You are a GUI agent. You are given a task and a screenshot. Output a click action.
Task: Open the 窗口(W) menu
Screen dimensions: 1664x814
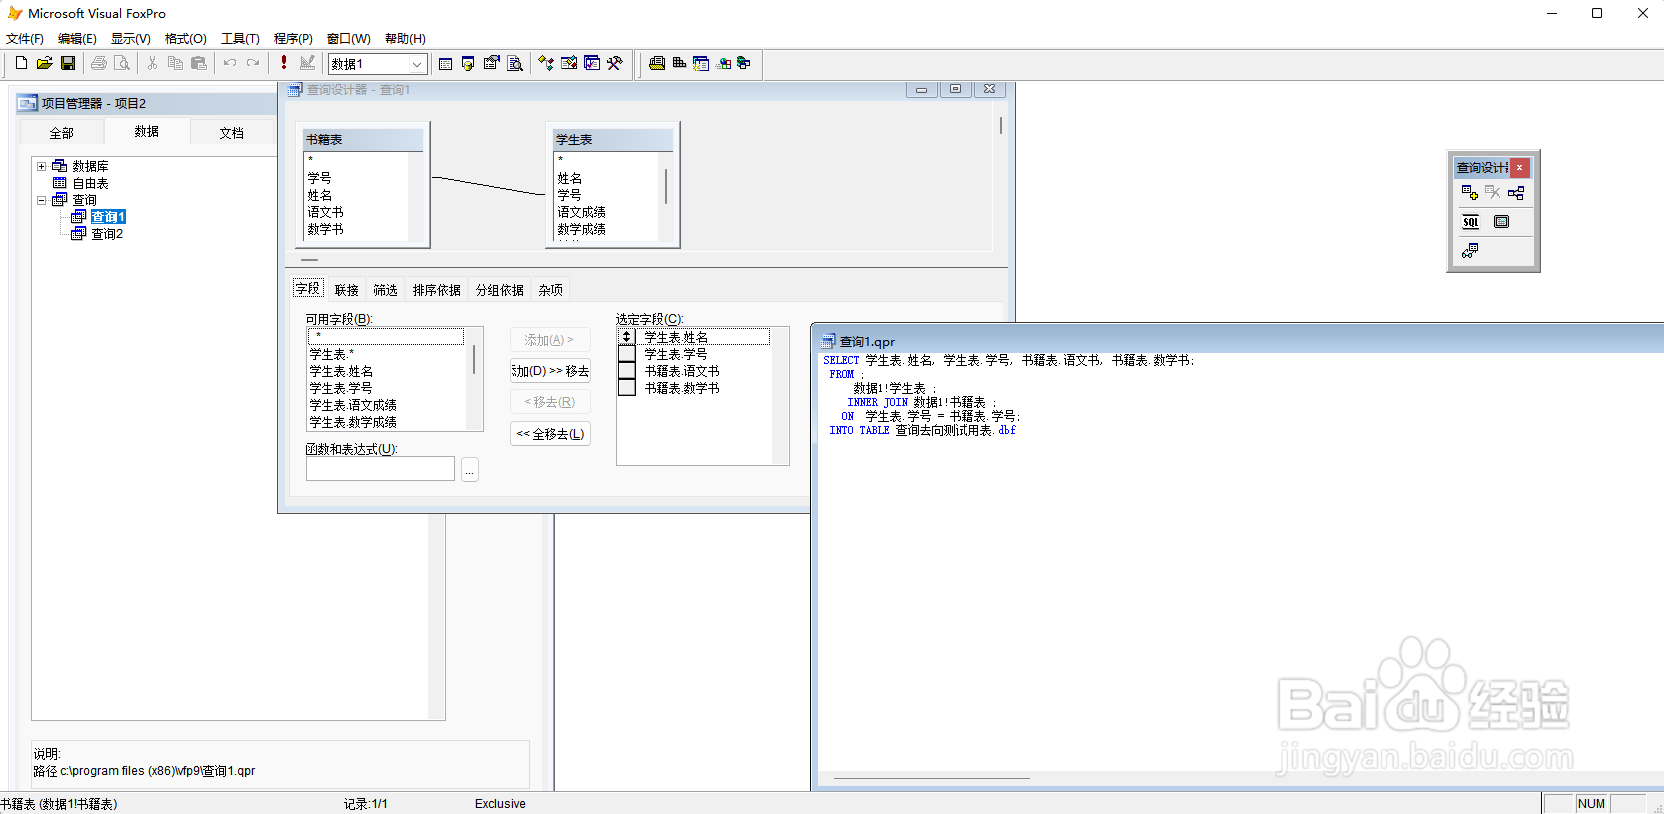348,39
